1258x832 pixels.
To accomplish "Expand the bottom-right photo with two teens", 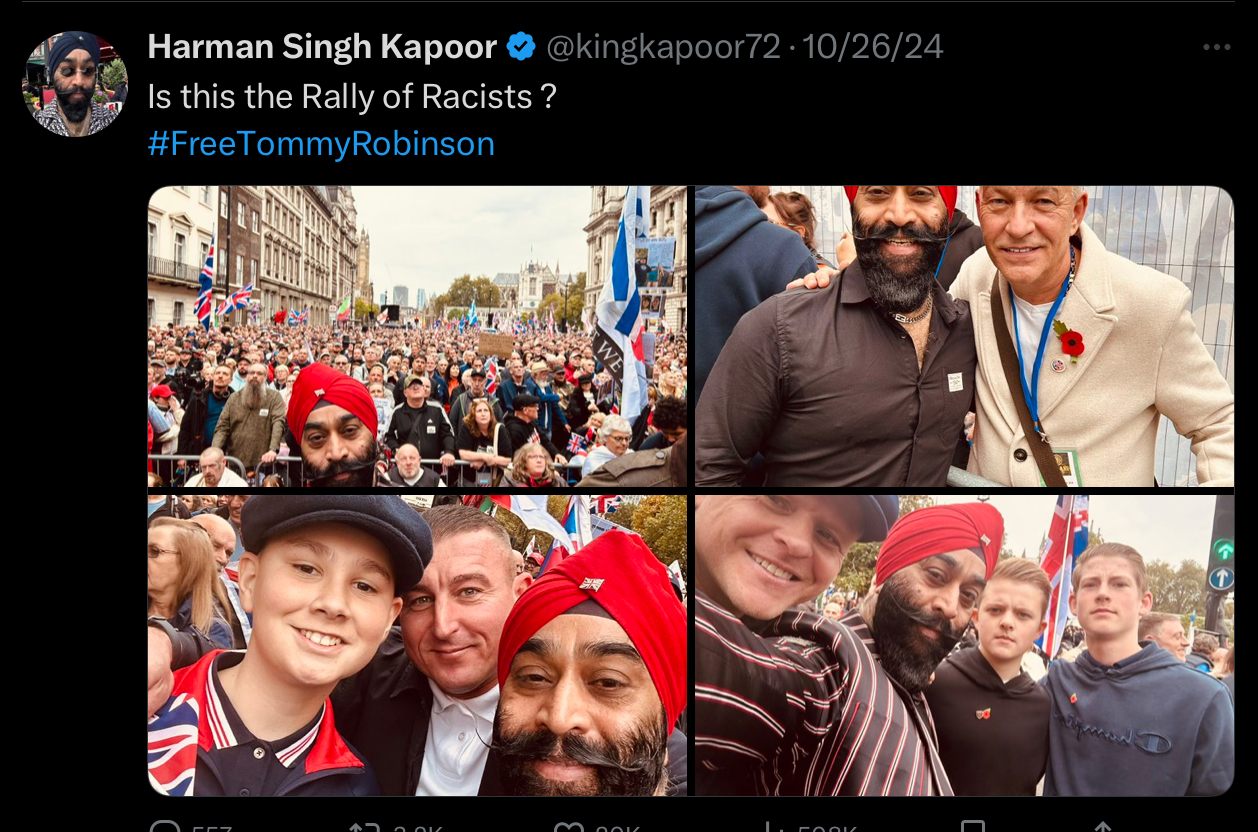I will tap(964, 645).
